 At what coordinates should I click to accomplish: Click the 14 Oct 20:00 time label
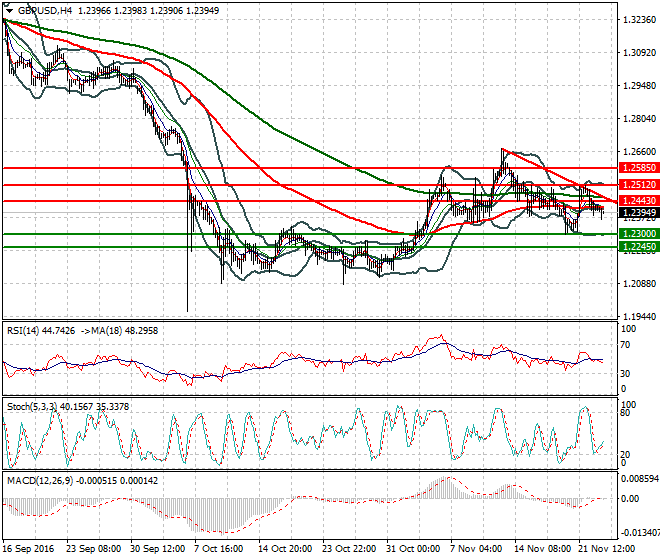[285, 549]
